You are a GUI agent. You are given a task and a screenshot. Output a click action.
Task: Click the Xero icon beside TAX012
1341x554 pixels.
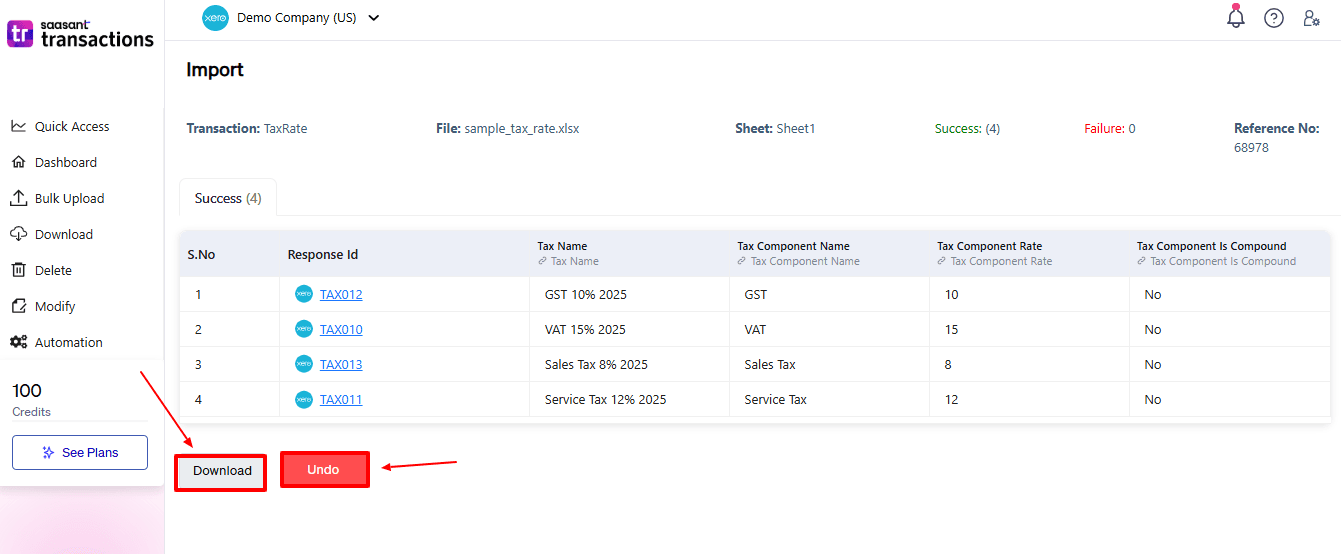pyautogui.click(x=304, y=294)
